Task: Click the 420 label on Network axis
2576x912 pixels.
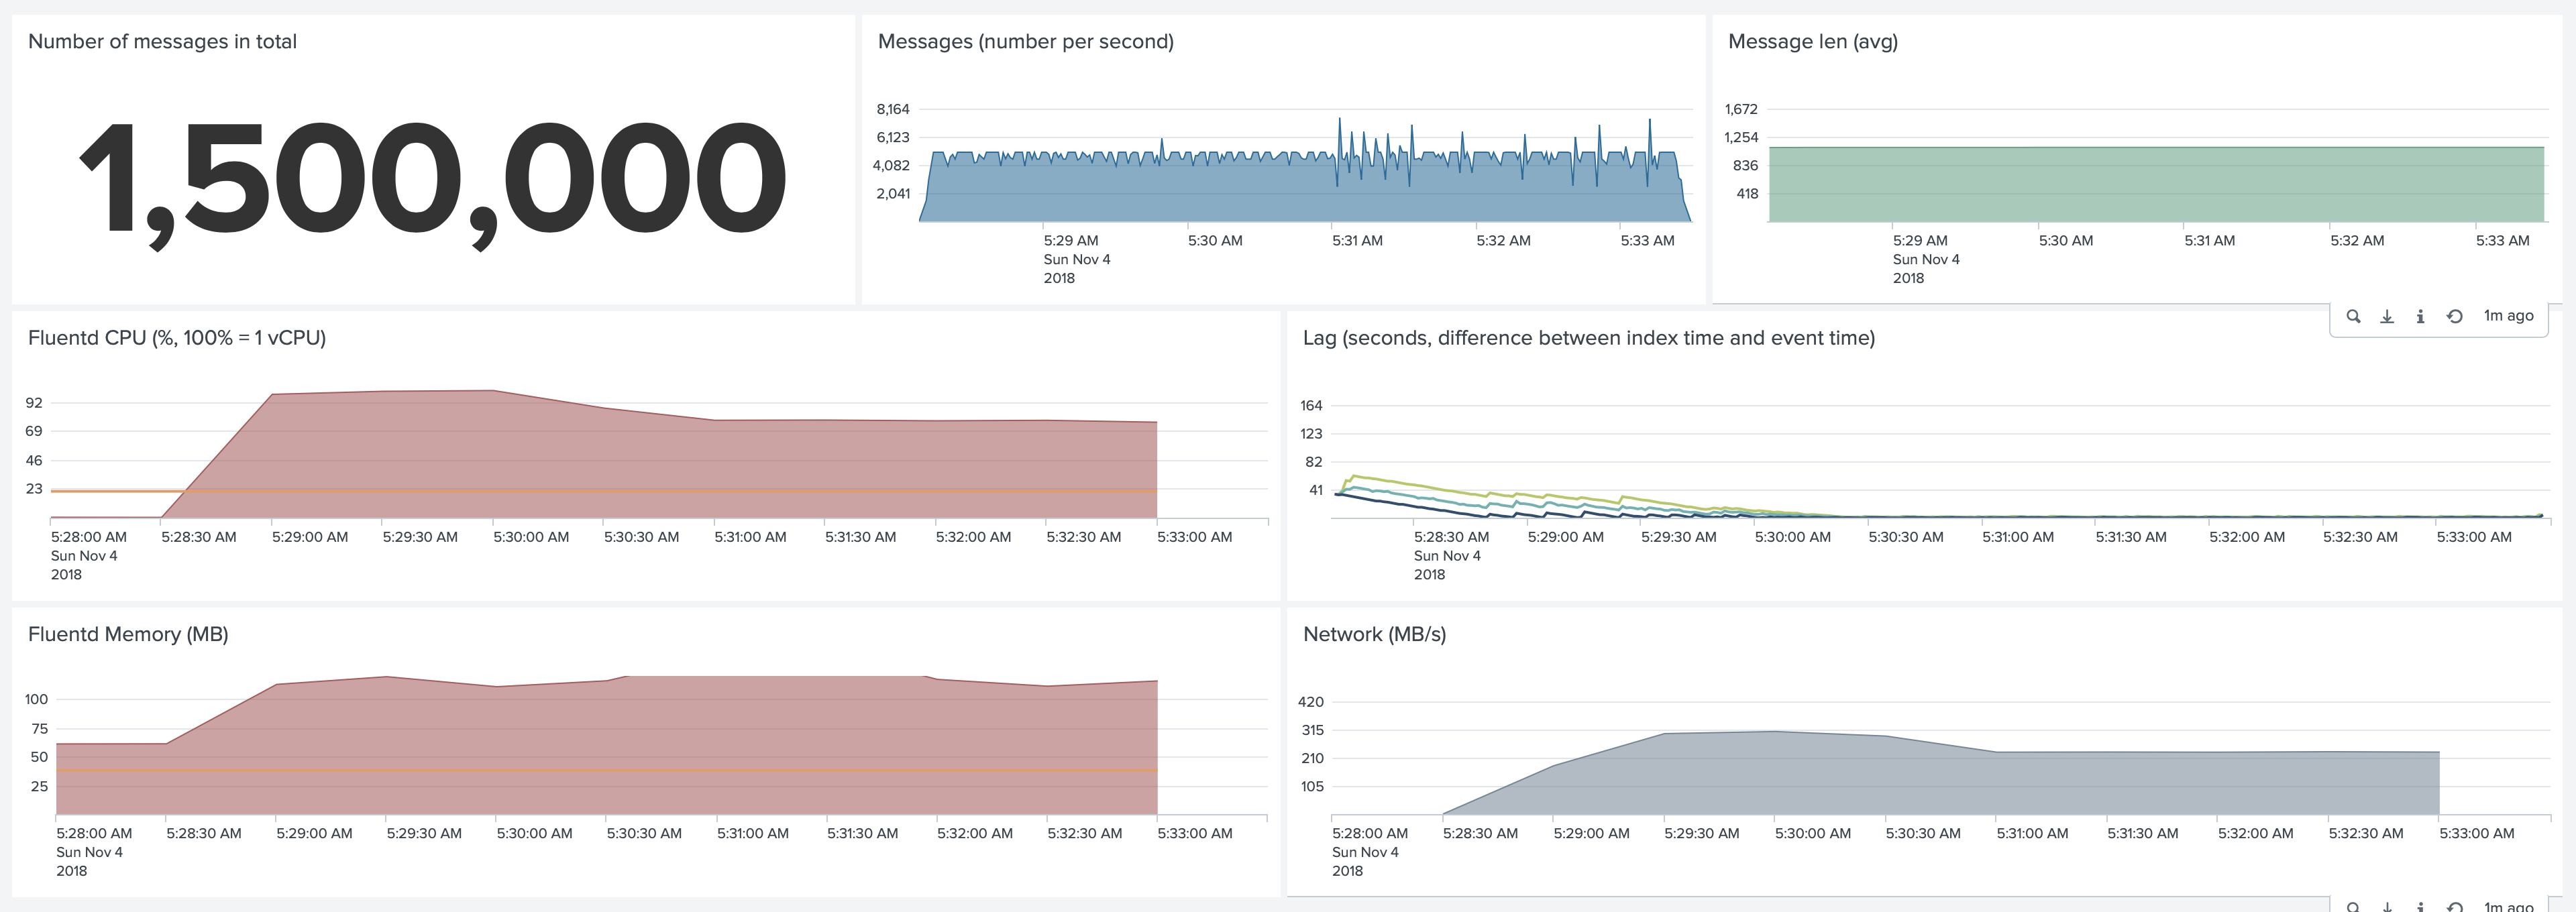Action: [x=1311, y=702]
